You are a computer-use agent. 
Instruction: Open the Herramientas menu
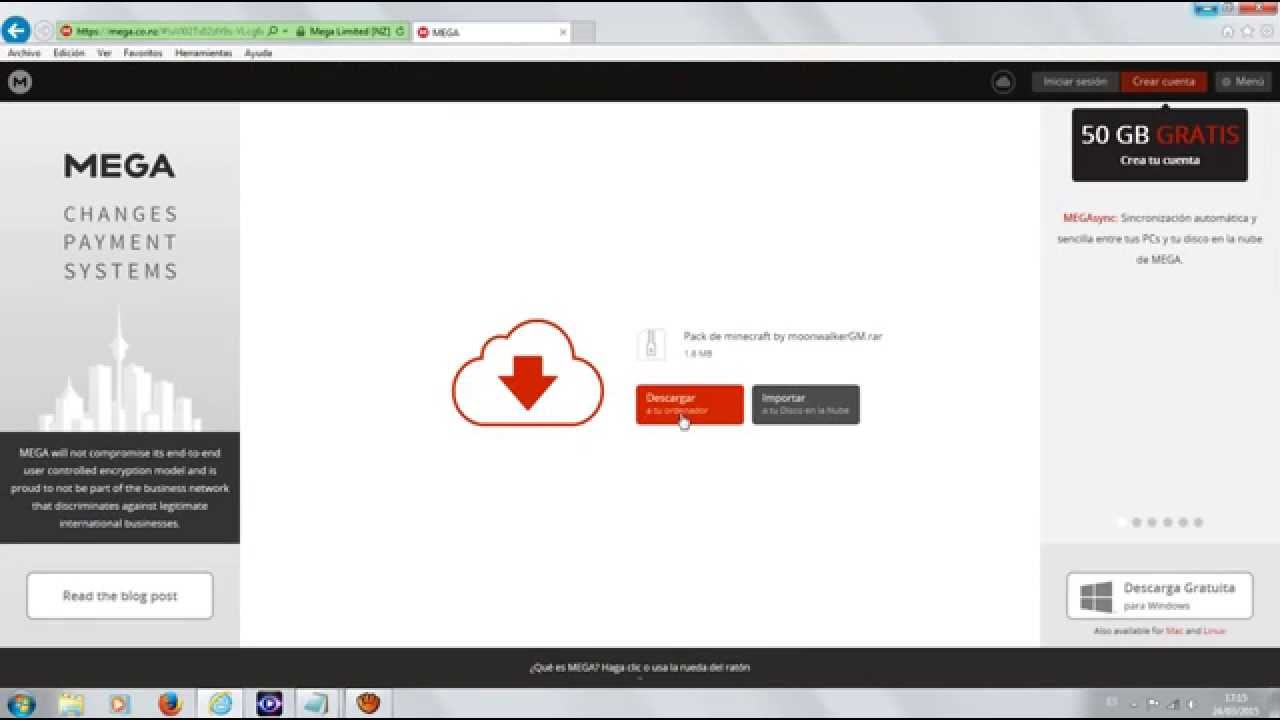tap(204, 53)
